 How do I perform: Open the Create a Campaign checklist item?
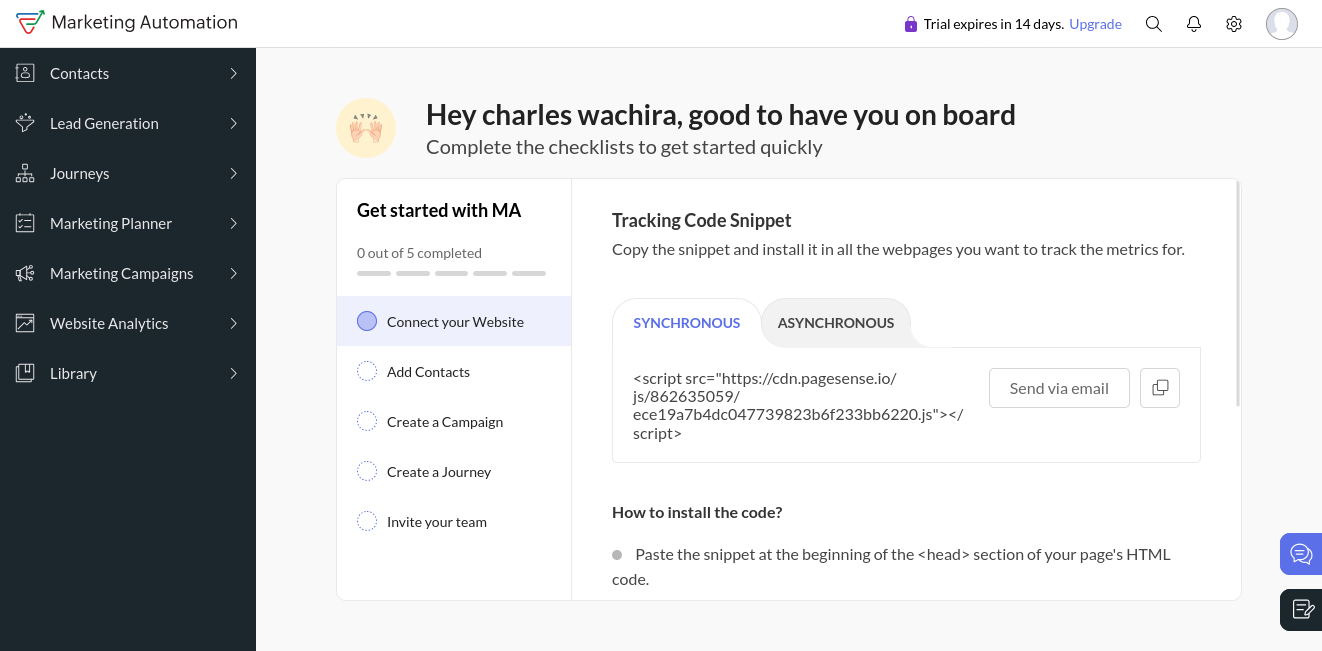point(454,421)
